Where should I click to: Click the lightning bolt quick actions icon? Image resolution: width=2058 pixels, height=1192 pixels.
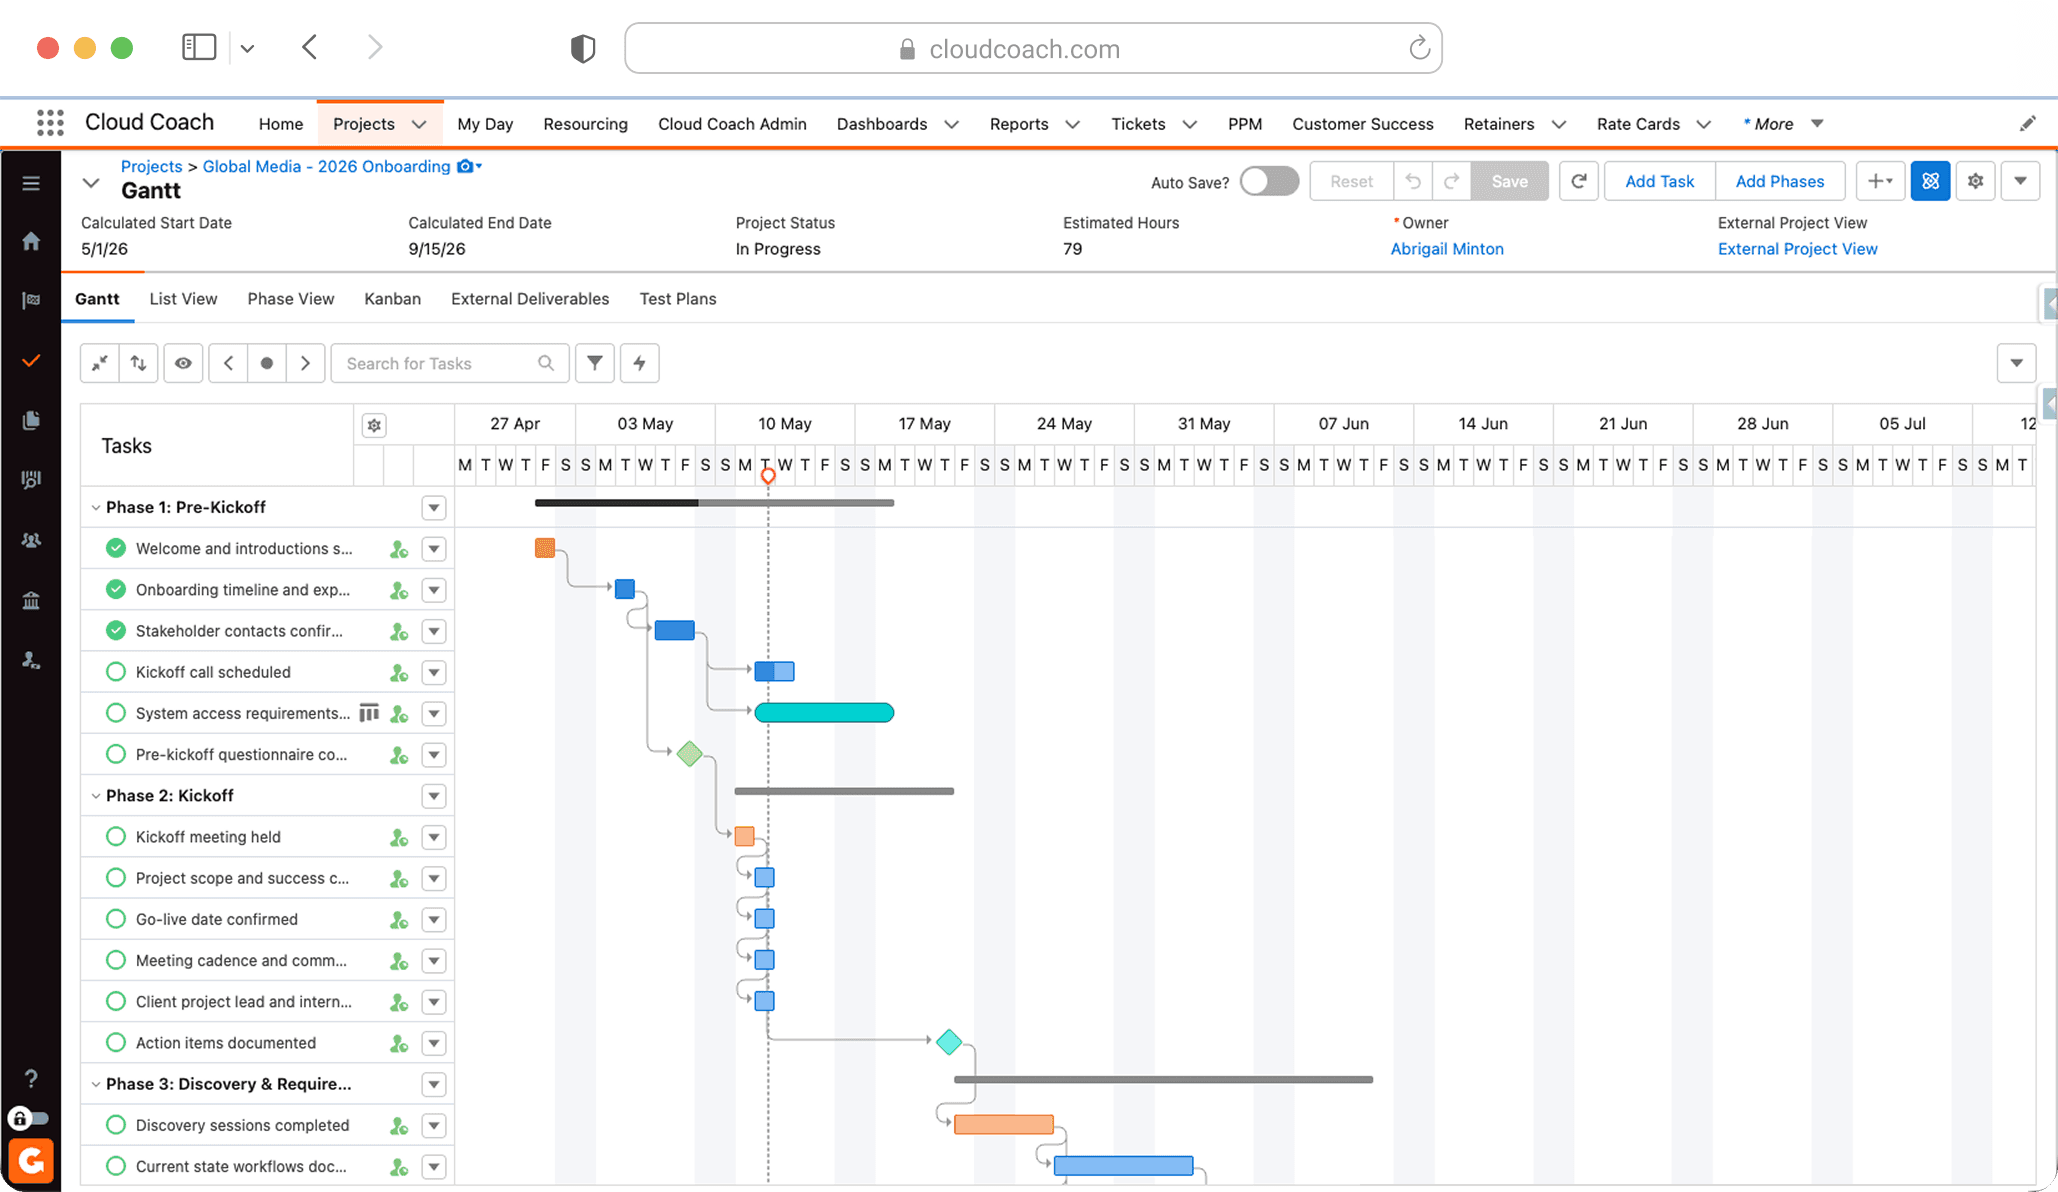(640, 363)
